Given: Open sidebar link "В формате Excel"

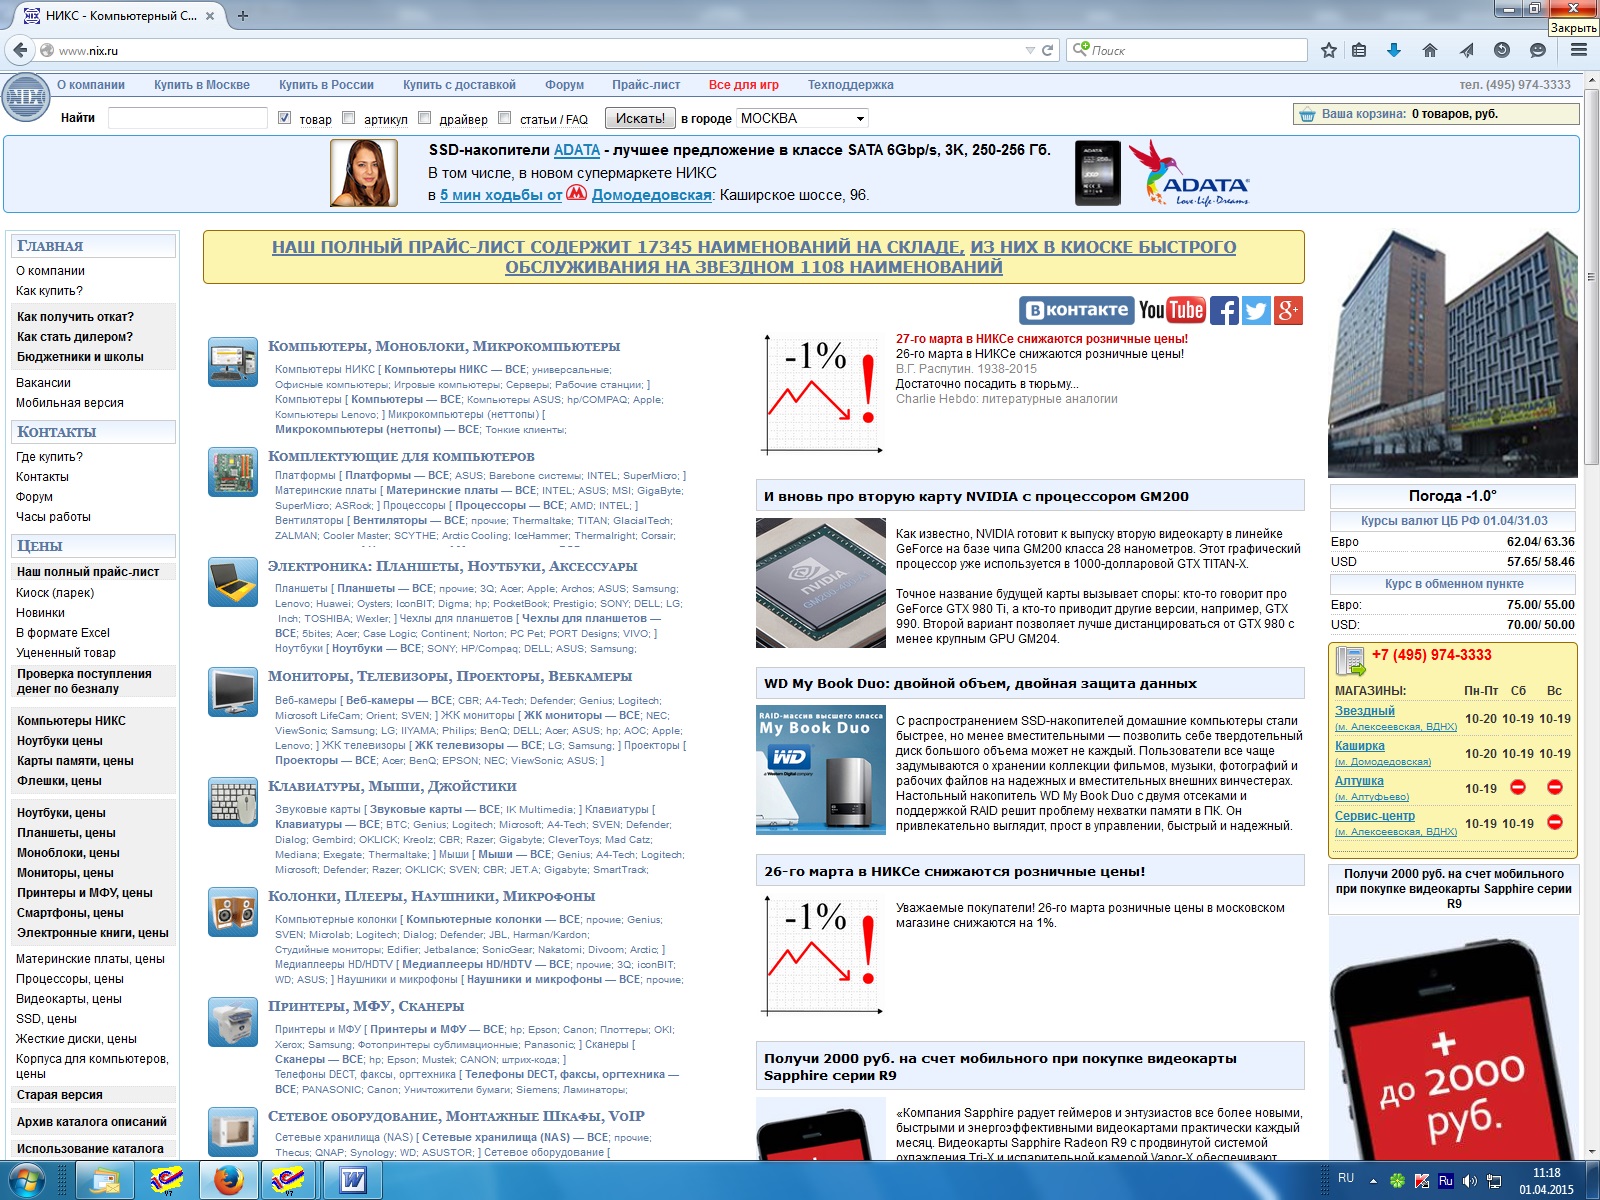Looking at the screenshot, I should pyautogui.click(x=63, y=633).
